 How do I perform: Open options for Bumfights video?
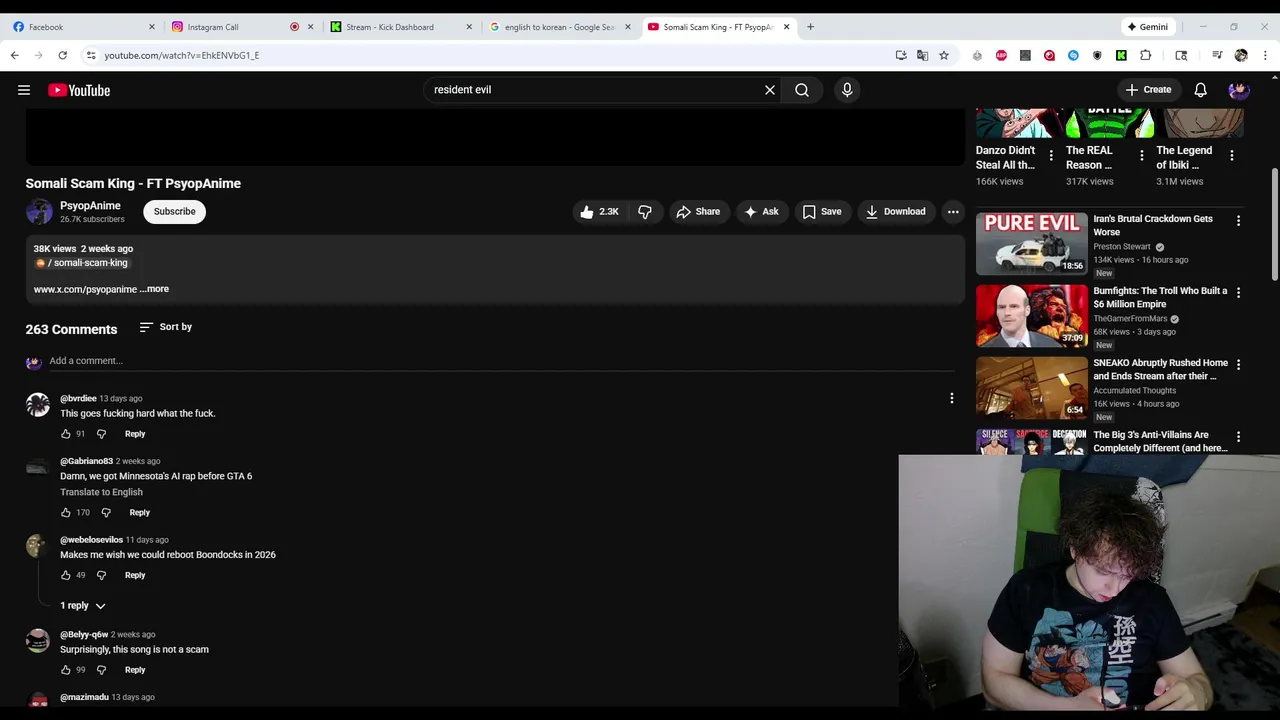(1238, 293)
